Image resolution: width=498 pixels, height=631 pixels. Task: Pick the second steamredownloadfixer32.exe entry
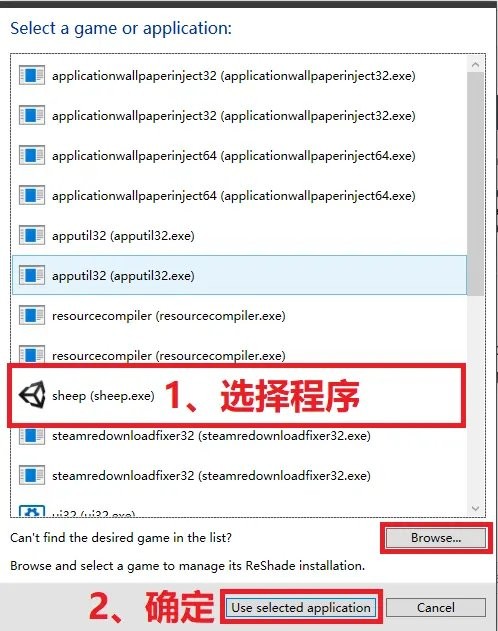pyautogui.click(x=239, y=475)
